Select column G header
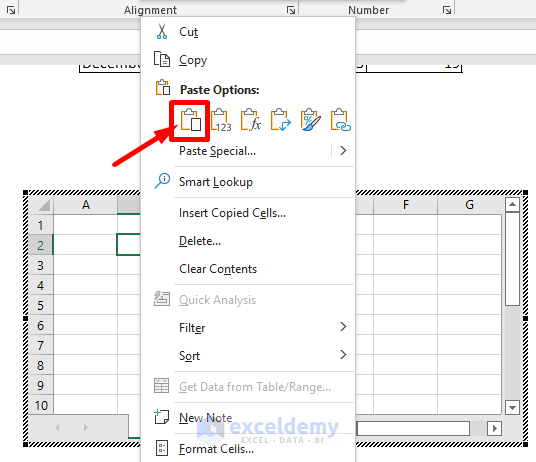536x462 pixels. pos(469,205)
